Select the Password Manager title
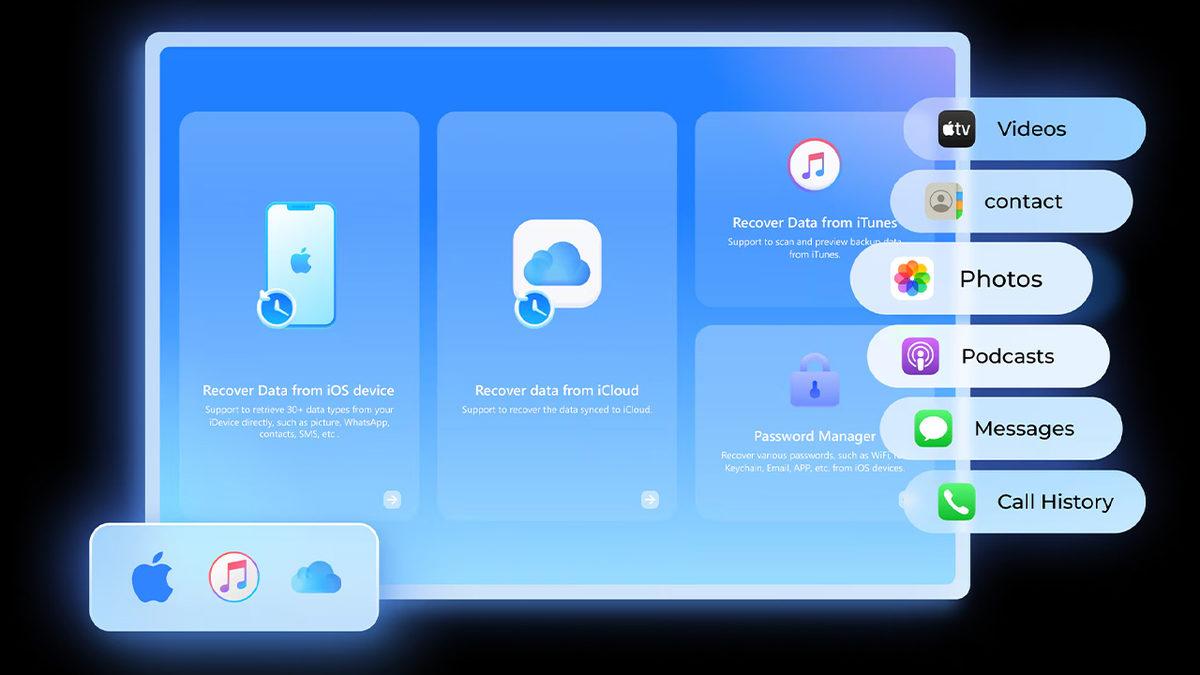1200x675 pixels. (x=814, y=436)
